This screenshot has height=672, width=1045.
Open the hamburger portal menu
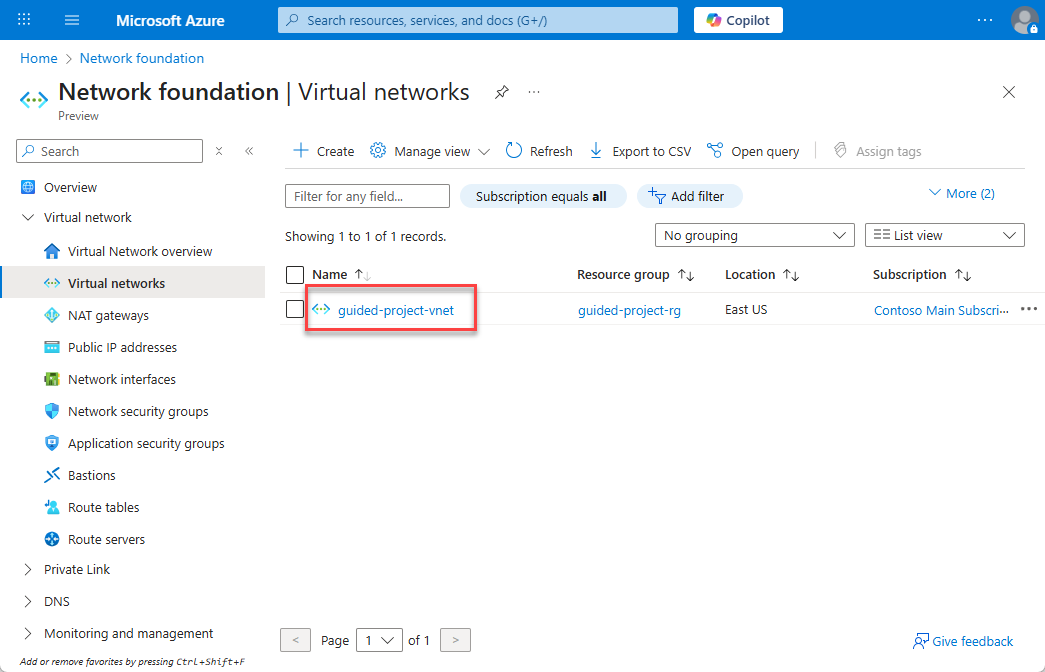coord(72,20)
